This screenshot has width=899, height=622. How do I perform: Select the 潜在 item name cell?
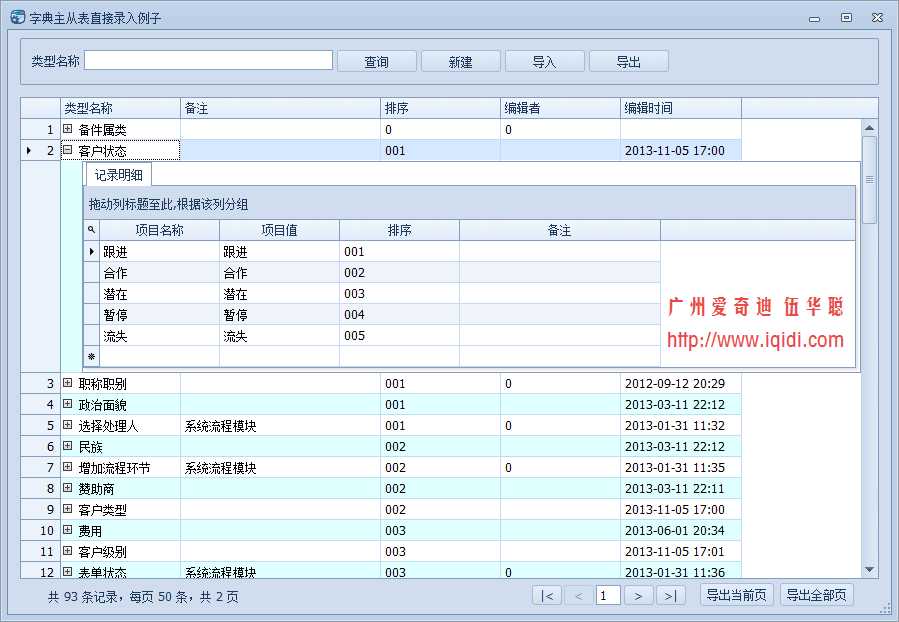click(159, 294)
